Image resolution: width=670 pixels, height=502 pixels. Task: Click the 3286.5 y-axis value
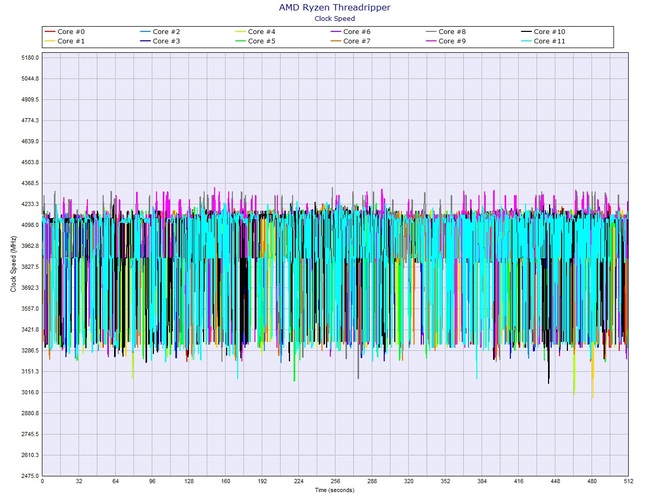pyautogui.click(x=30, y=351)
